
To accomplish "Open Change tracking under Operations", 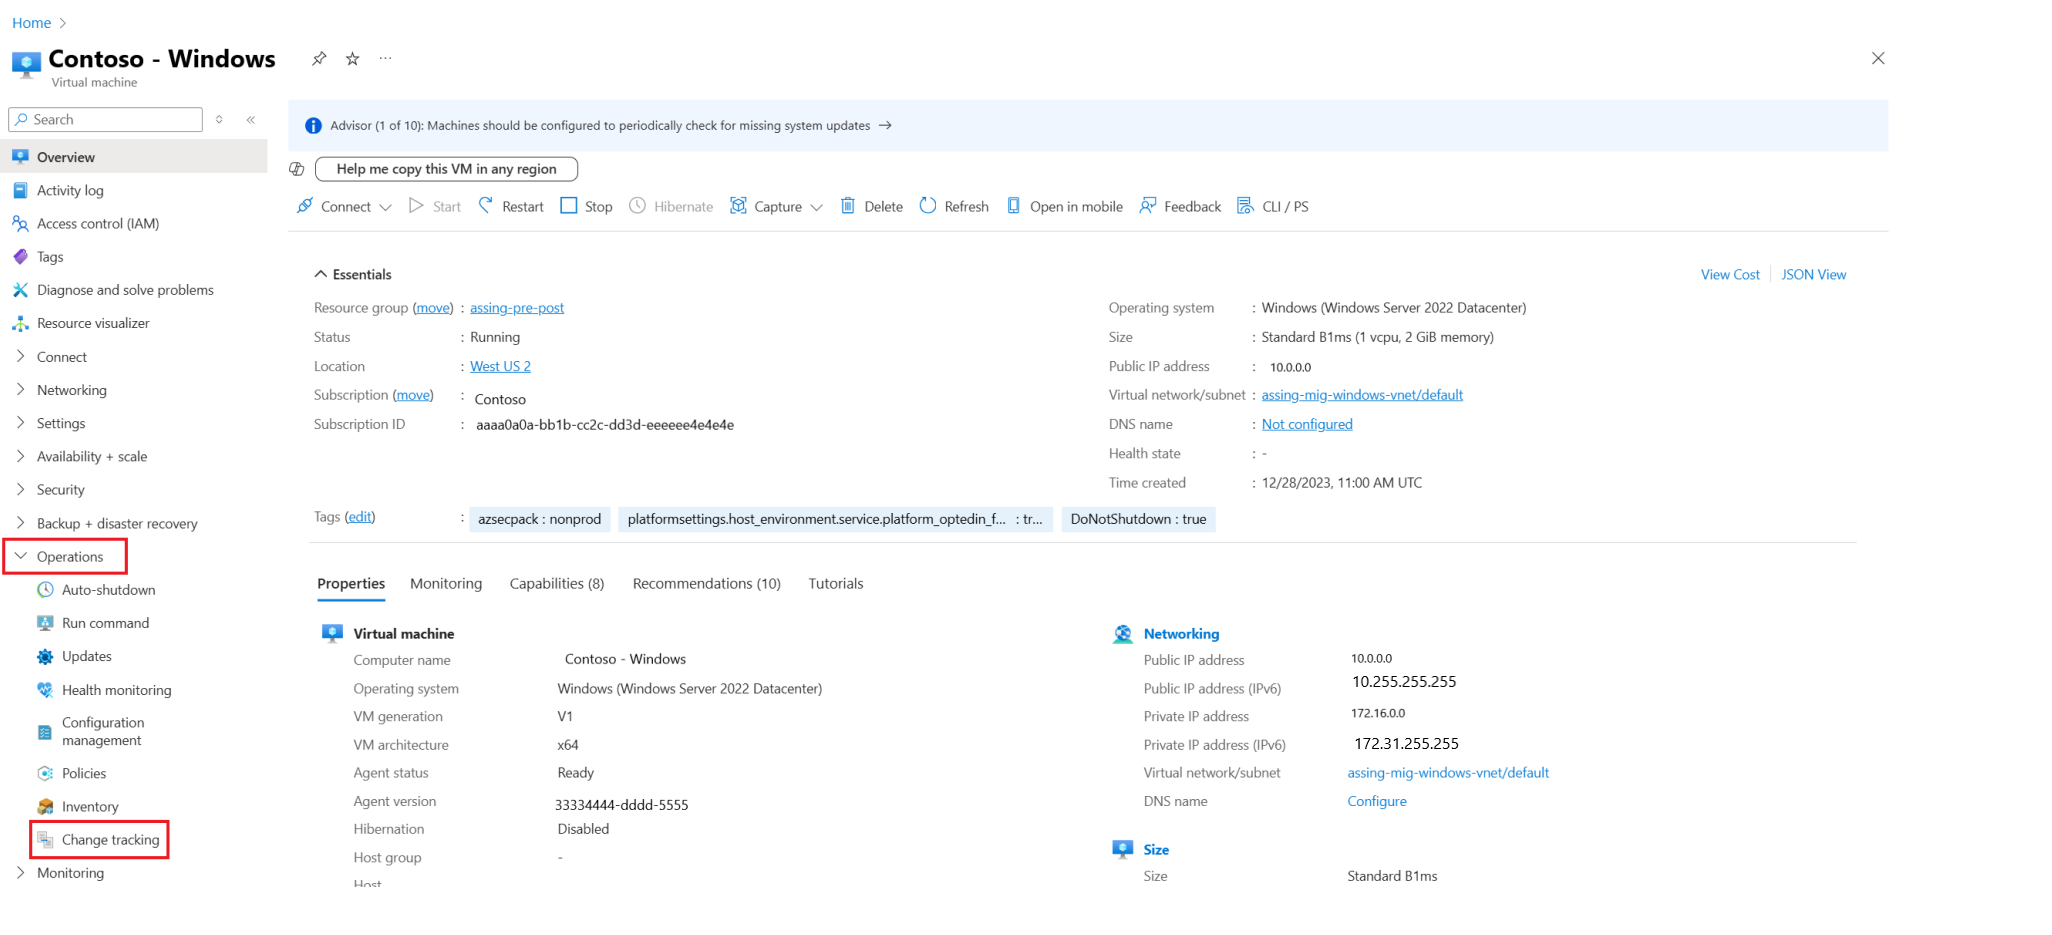I will click(x=110, y=840).
